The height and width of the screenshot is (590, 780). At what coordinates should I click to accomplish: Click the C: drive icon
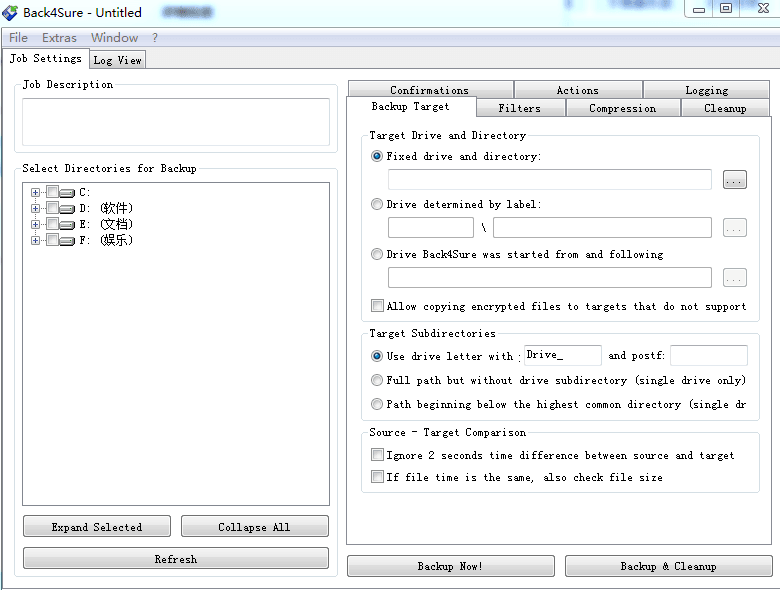coord(67,193)
